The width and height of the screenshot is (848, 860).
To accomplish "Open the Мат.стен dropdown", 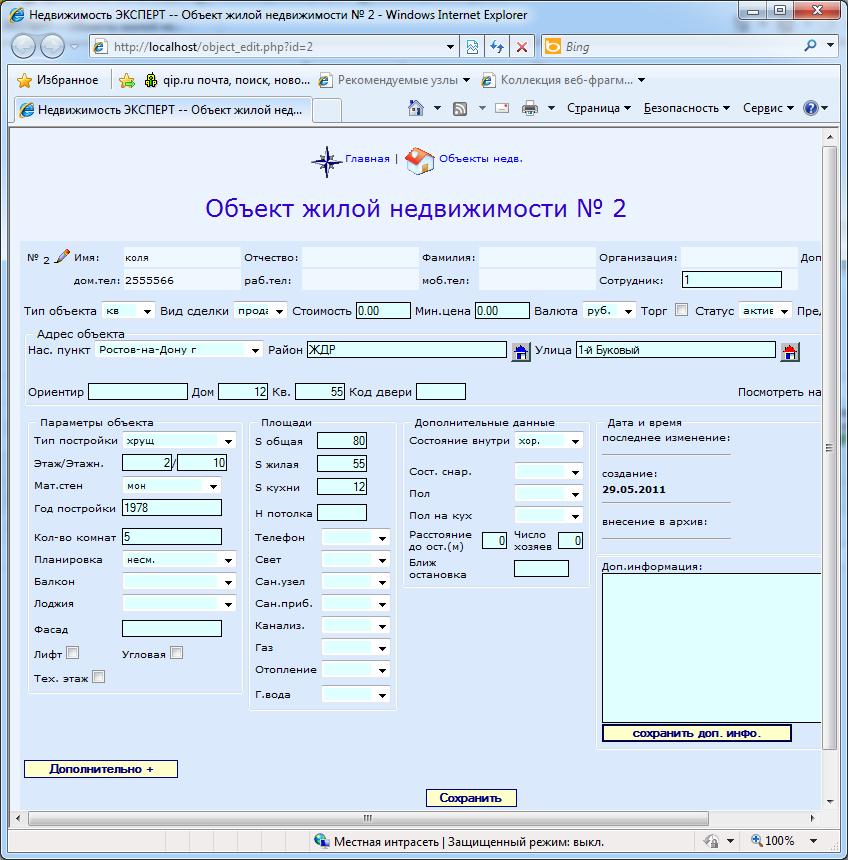I will point(172,486).
